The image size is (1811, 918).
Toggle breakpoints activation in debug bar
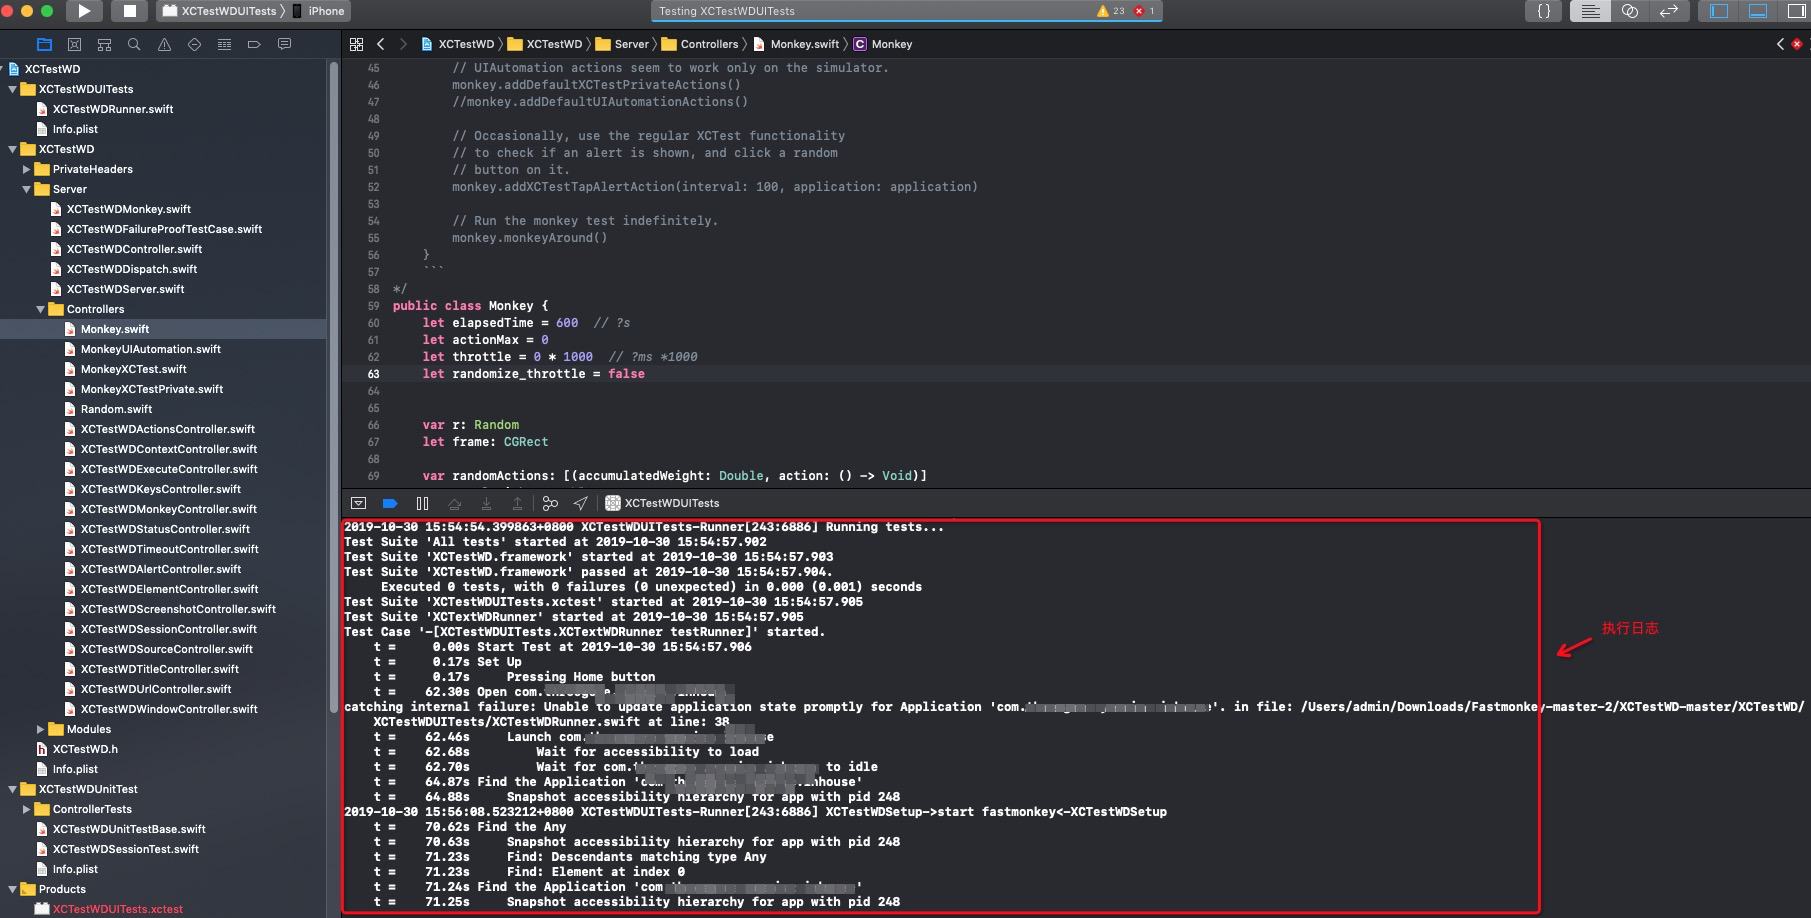(x=390, y=503)
